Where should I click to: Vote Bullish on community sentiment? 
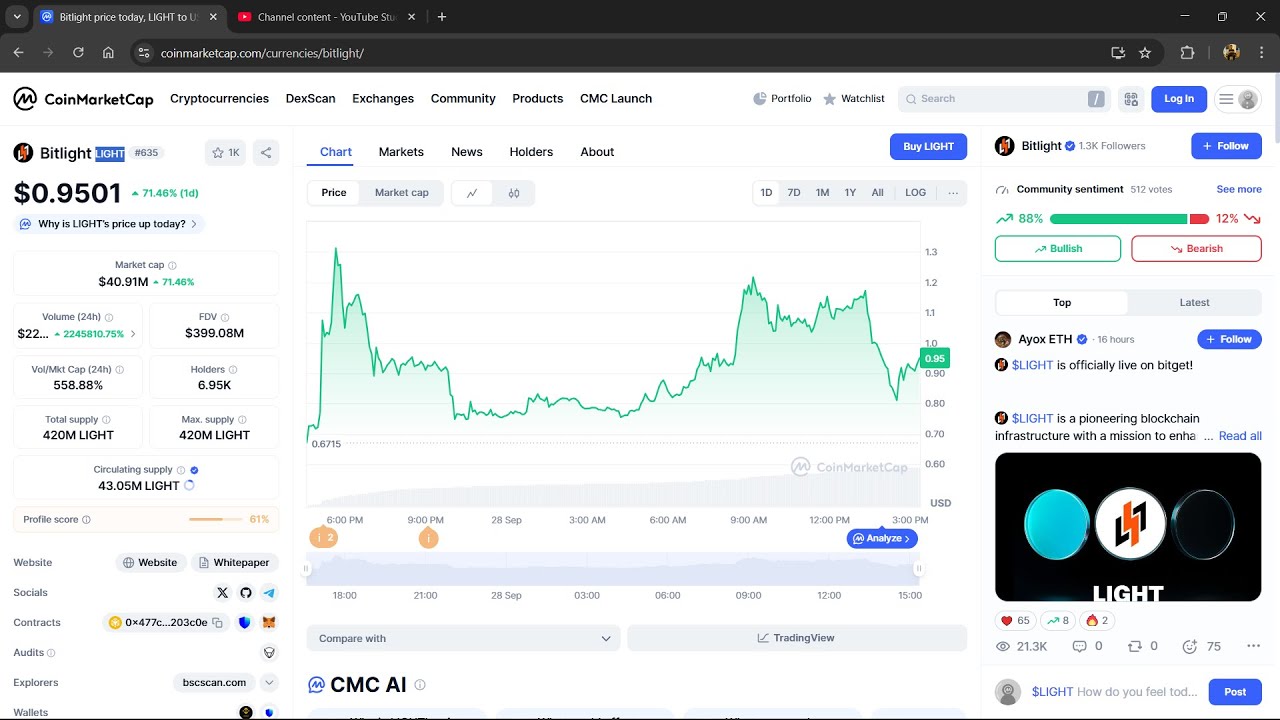click(x=1057, y=249)
